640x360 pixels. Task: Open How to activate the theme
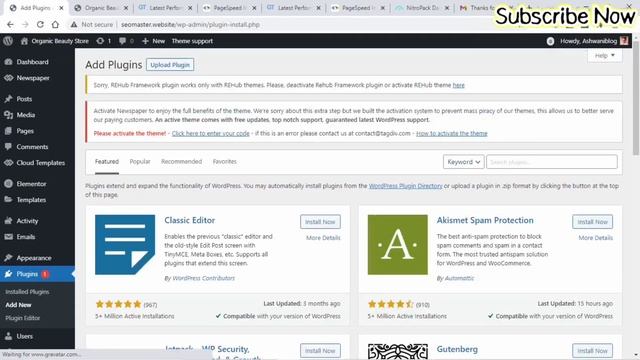coord(451,133)
